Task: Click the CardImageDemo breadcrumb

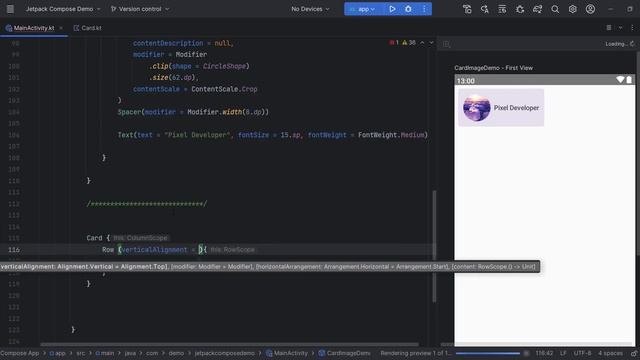Action: [x=344, y=353]
